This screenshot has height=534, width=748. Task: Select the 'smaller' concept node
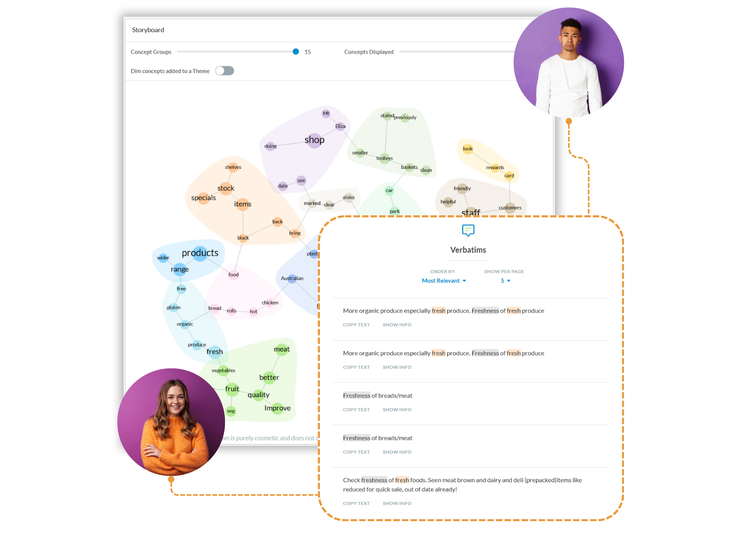coord(360,153)
